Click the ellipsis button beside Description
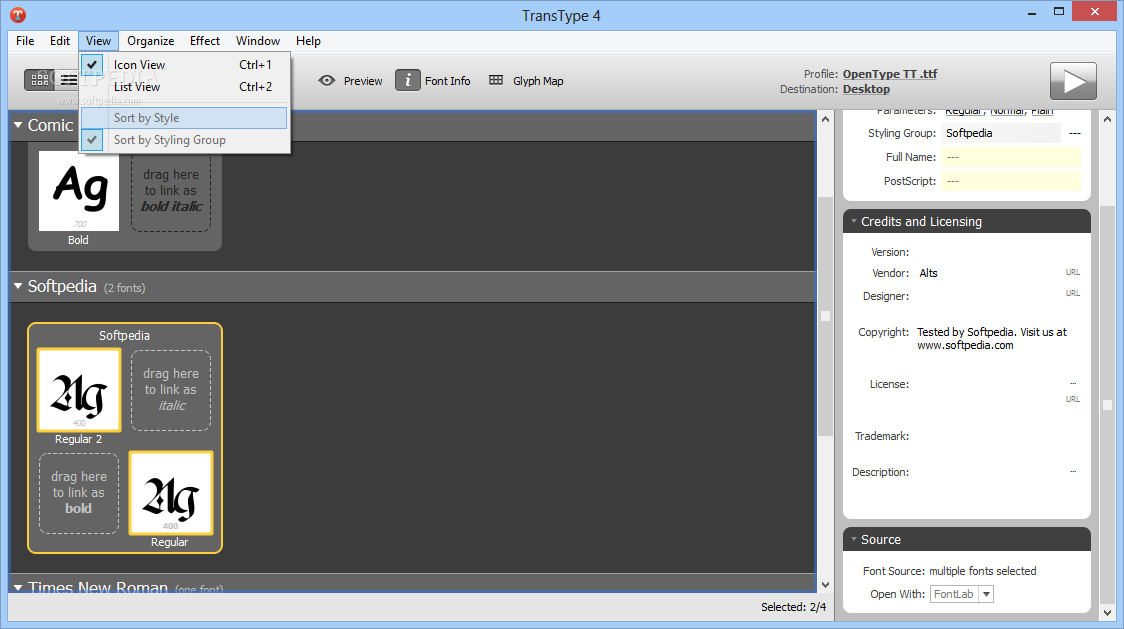 (1073, 471)
